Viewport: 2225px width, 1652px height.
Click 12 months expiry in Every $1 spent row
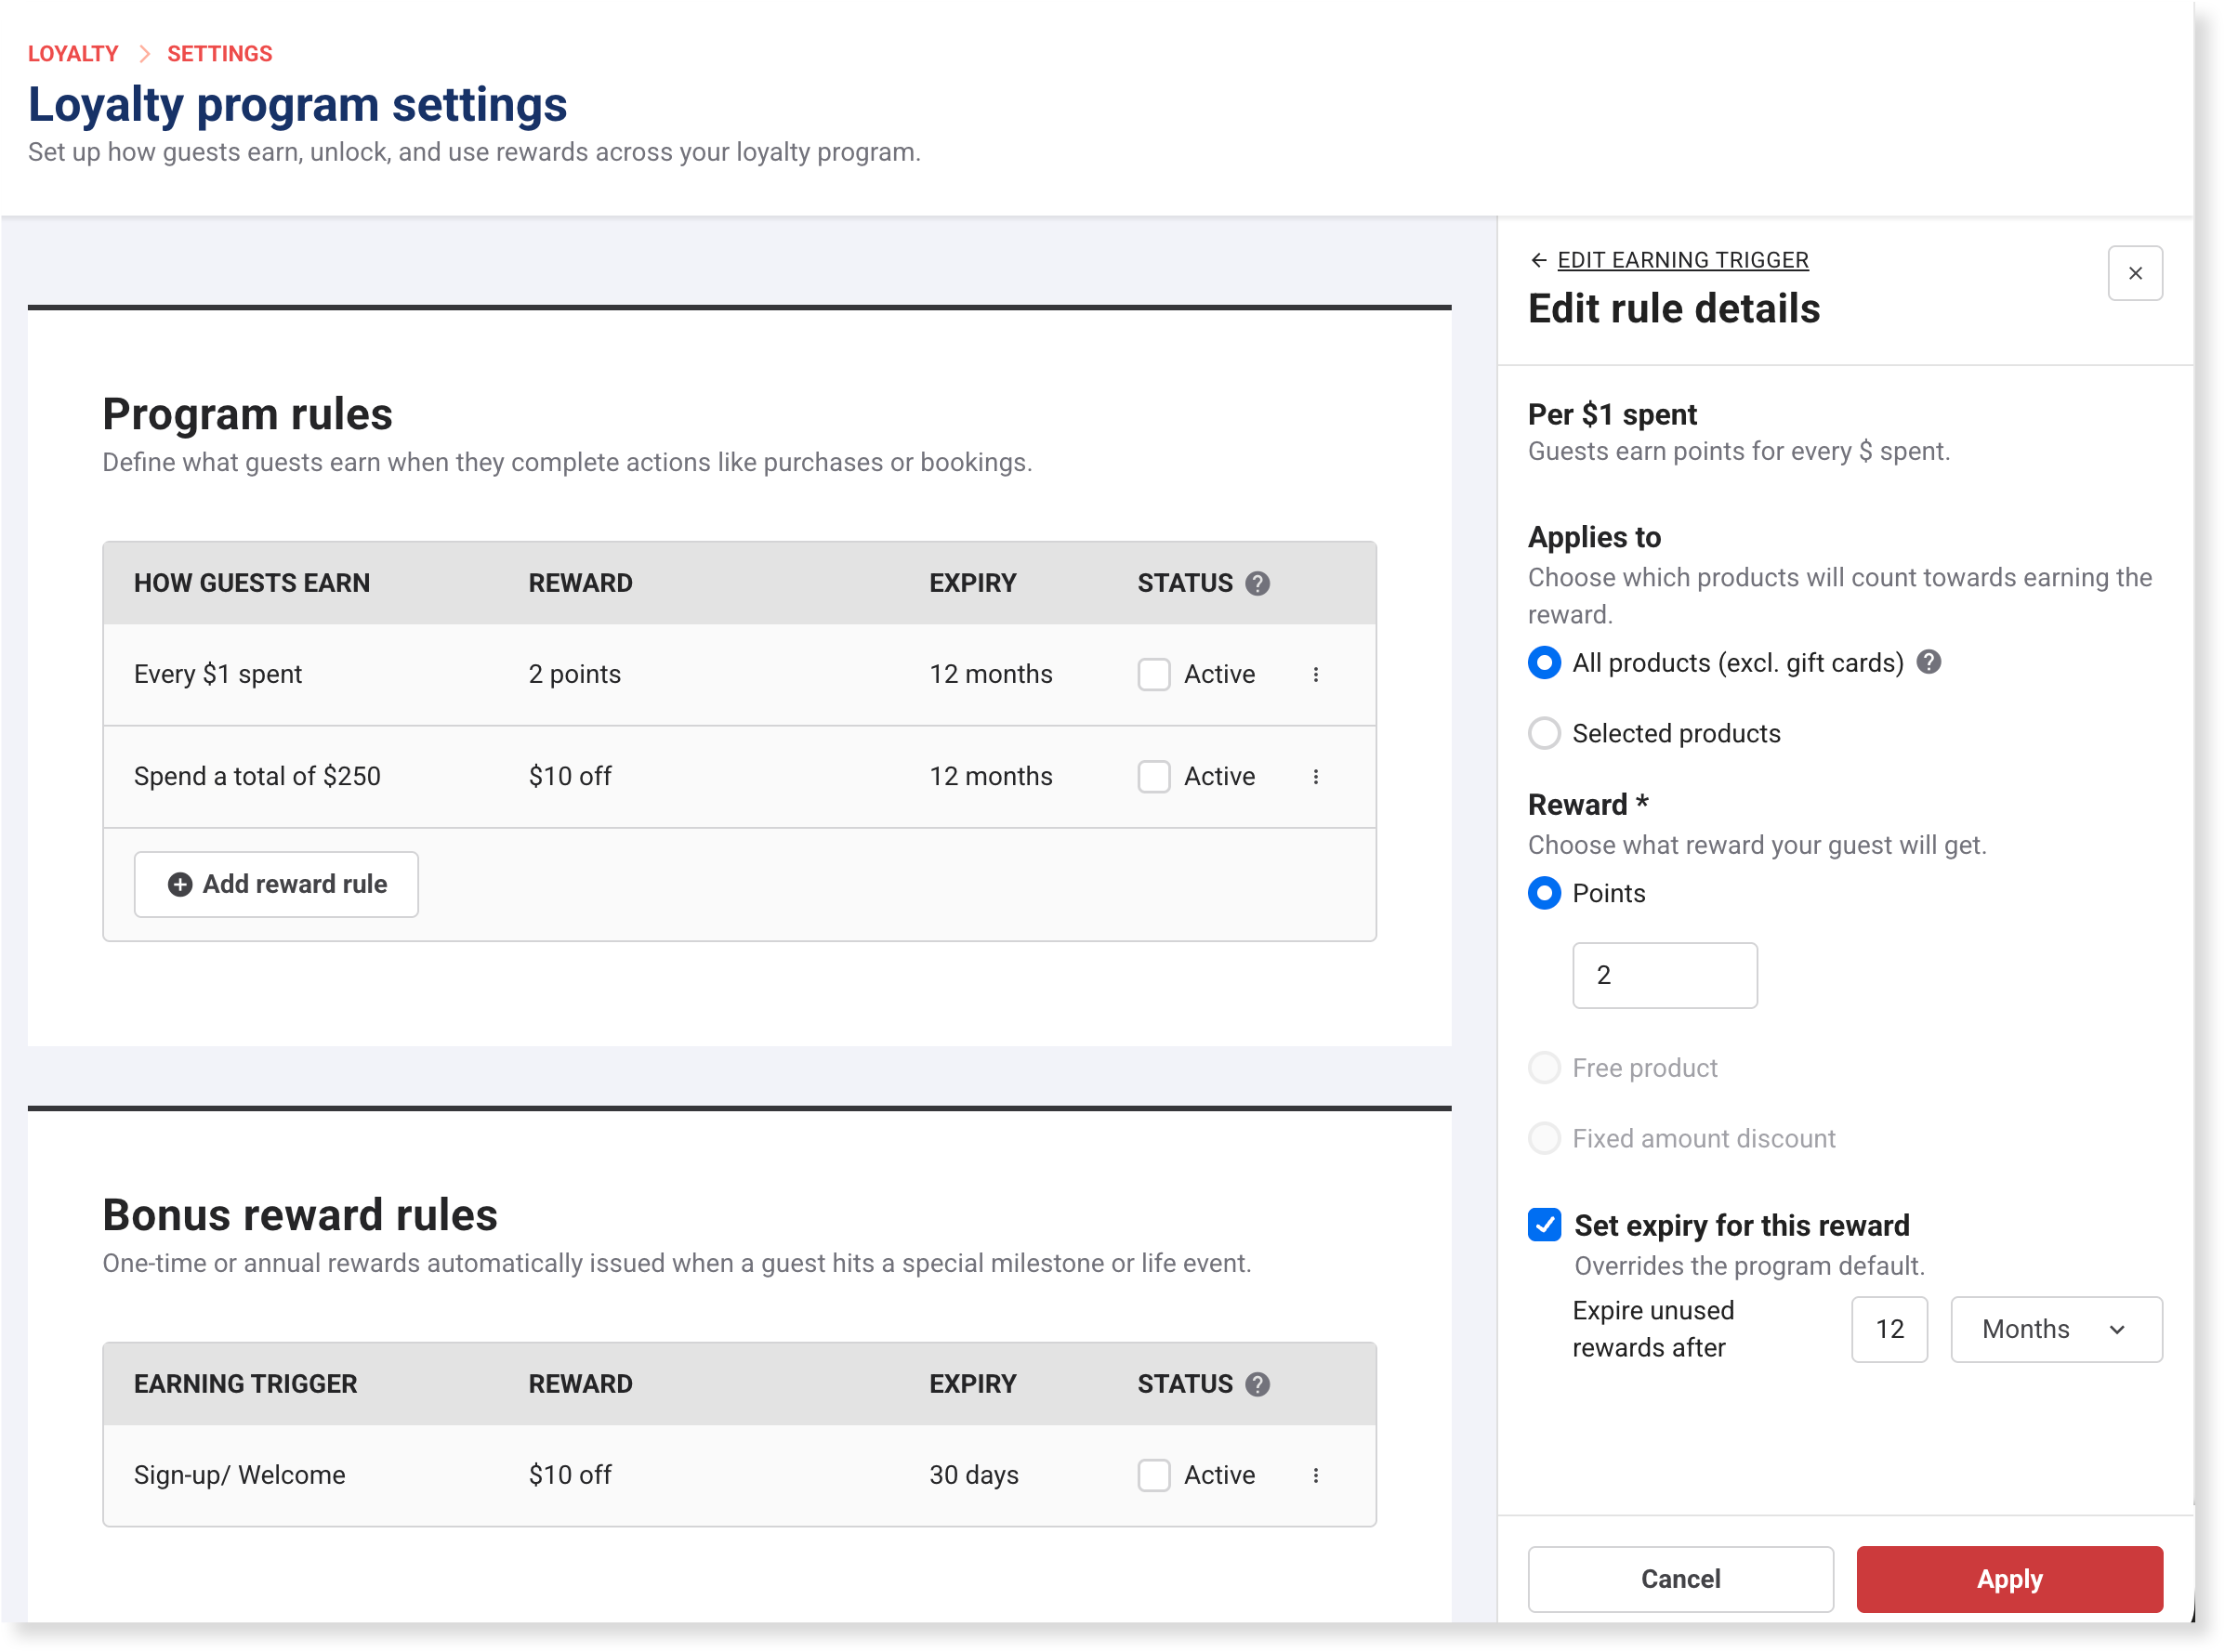point(991,675)
